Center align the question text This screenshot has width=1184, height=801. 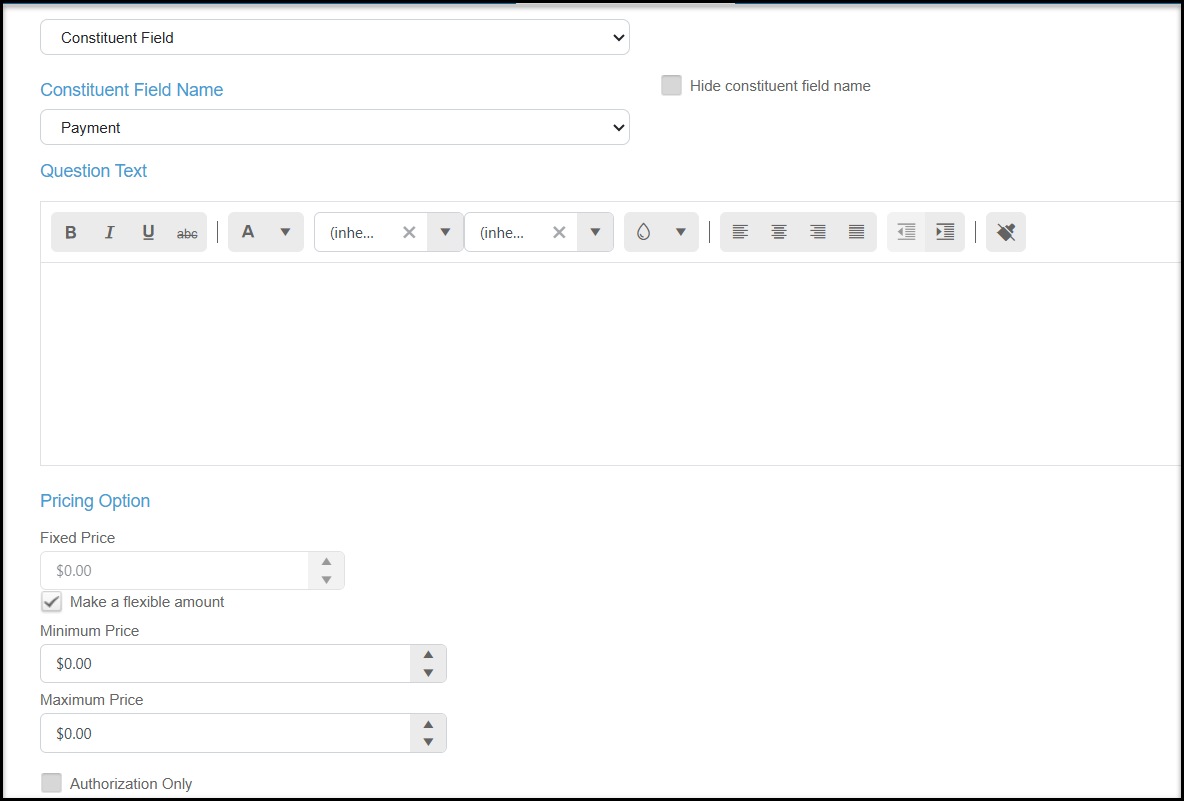click(779, 232)
